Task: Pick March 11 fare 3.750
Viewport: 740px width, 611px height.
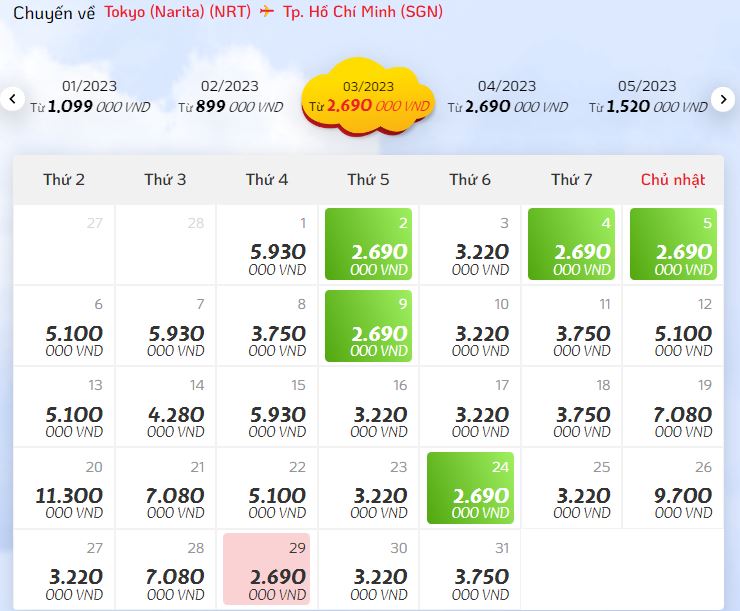Action: click(x=572, y=326)
